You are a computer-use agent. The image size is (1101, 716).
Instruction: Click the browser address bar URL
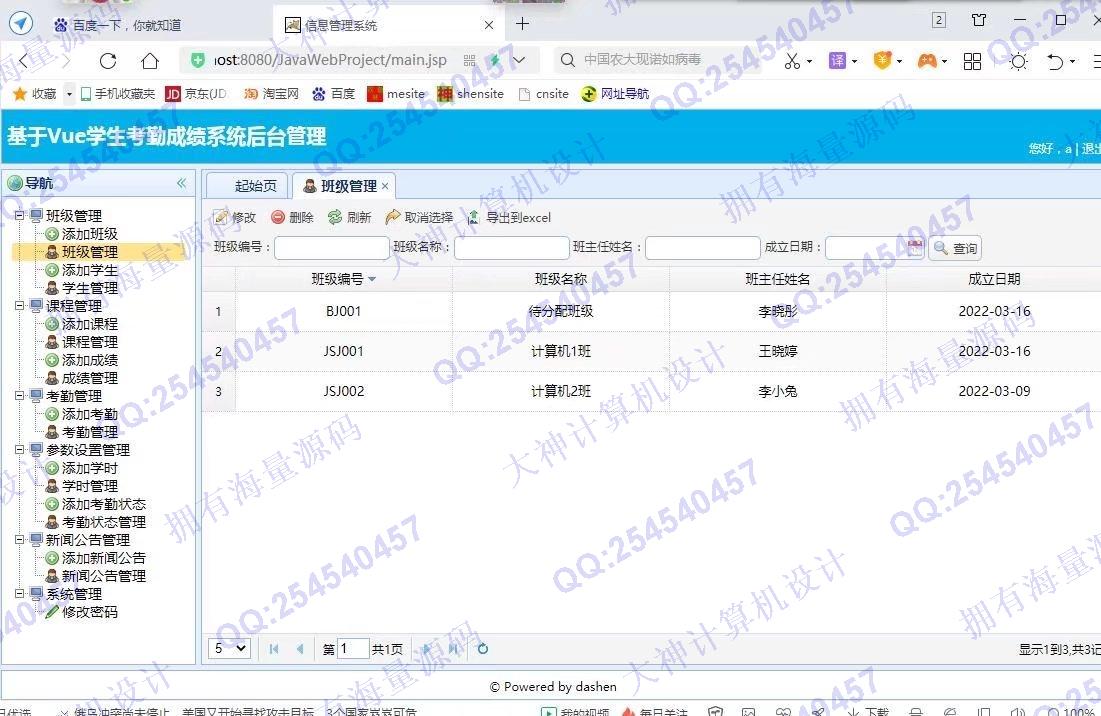click(330, 60)
